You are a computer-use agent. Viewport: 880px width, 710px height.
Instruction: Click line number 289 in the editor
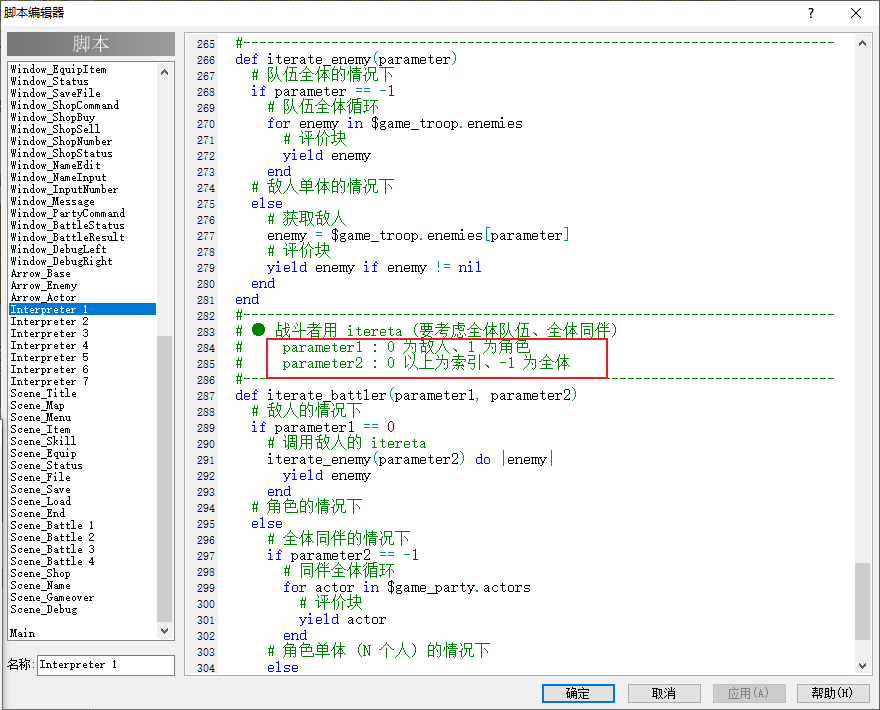206,428
